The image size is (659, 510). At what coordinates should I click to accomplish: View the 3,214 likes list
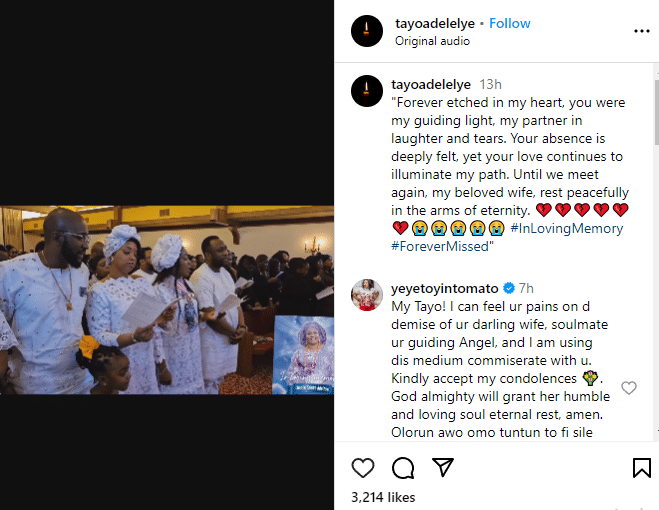383,497
